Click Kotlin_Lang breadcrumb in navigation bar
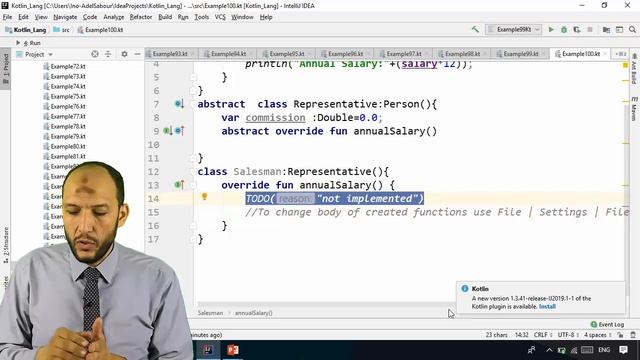The image size is (640, 360). pos(26,30)
